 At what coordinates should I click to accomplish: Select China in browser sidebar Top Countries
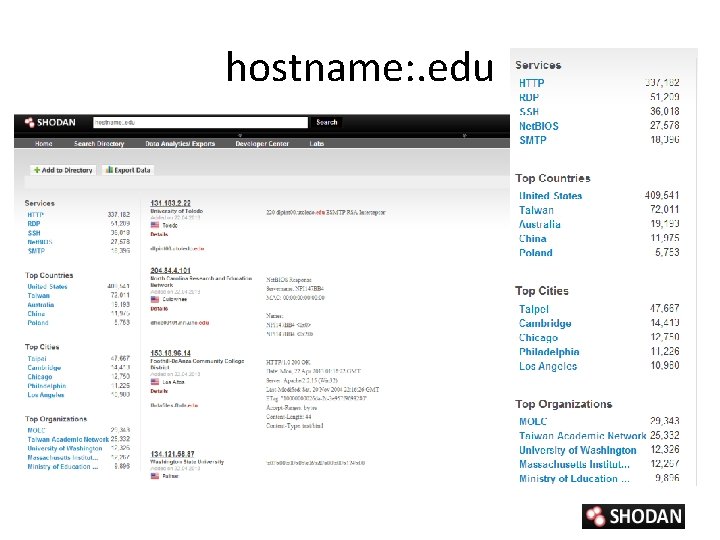pos(36,314)
